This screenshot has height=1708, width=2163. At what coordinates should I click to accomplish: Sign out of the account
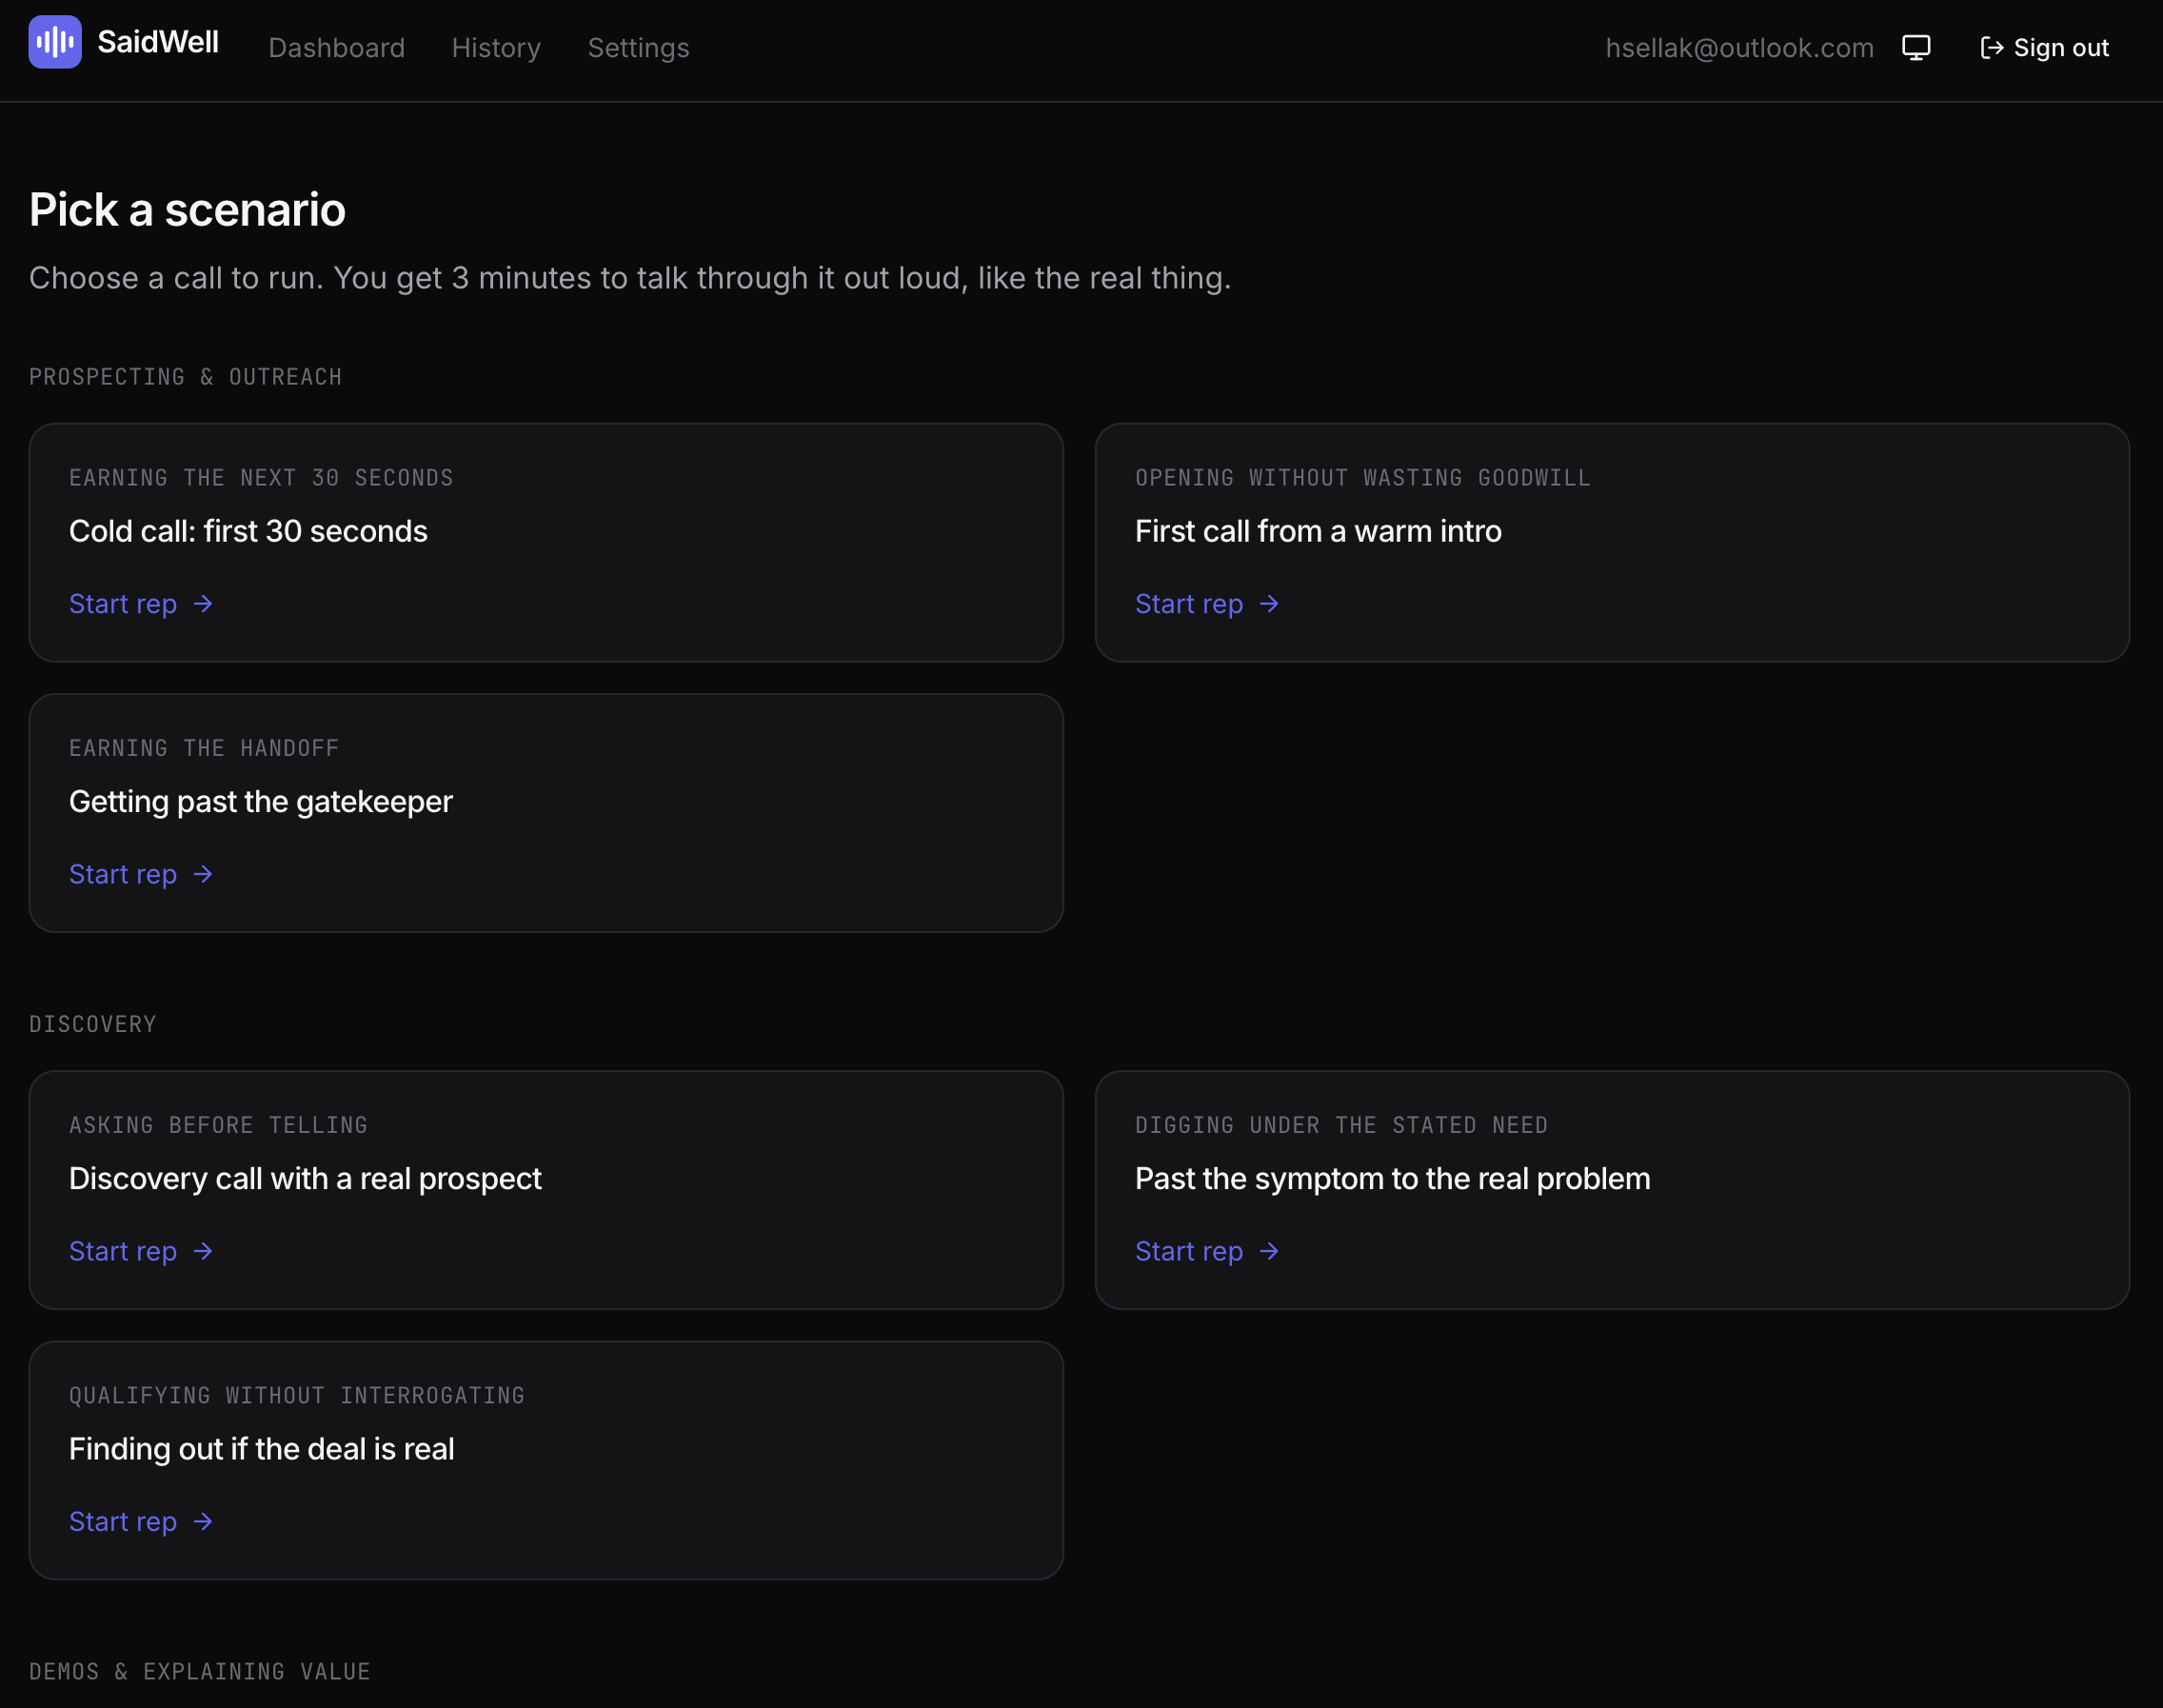(2044, 48)
